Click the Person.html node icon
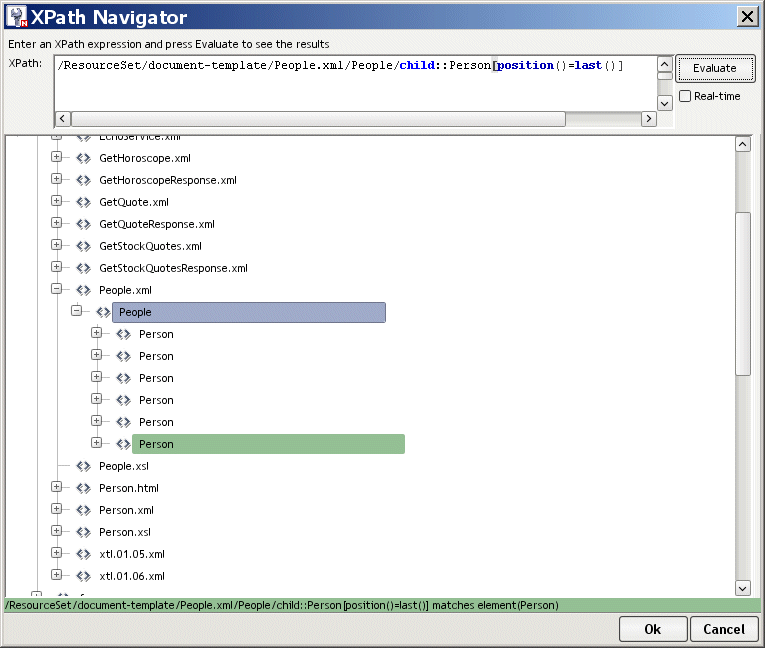Image resolution: width=765 pixels, height=648 pixels. [83, 488]
